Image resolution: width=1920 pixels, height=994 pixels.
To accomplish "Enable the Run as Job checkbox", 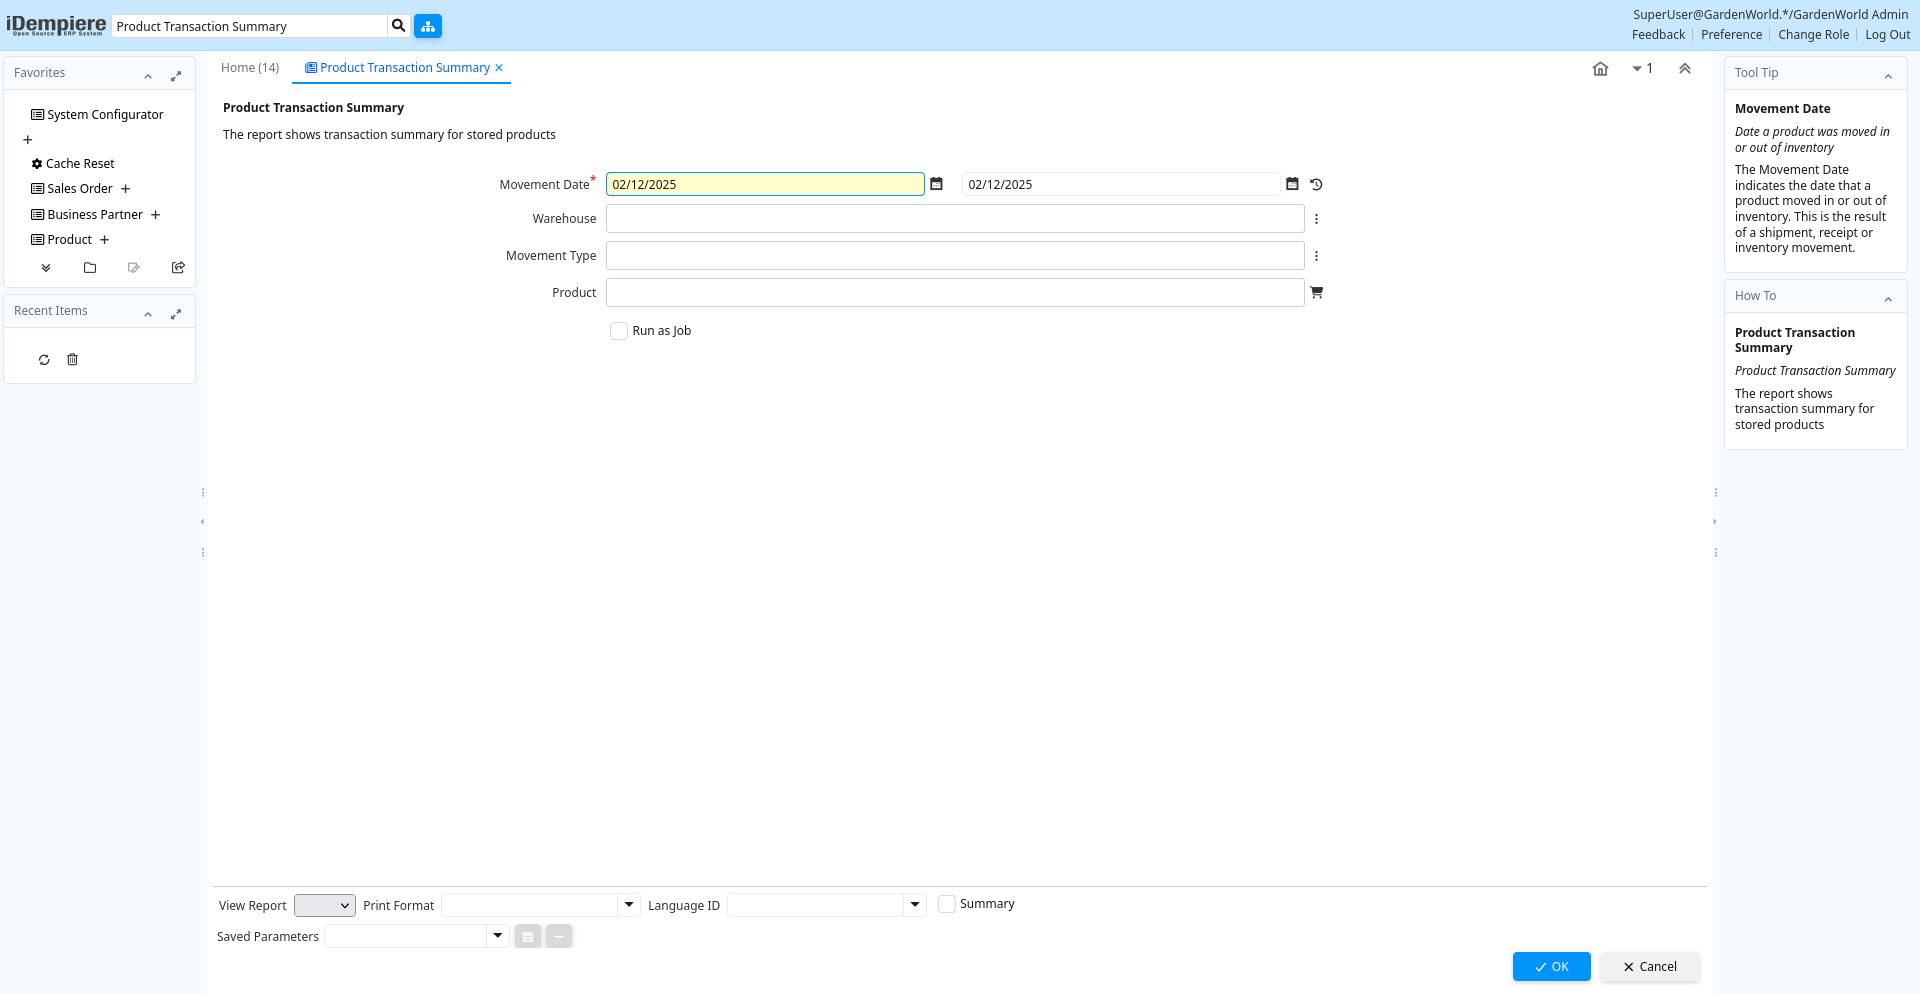I will pyautogui.click(x=619, y=331).
